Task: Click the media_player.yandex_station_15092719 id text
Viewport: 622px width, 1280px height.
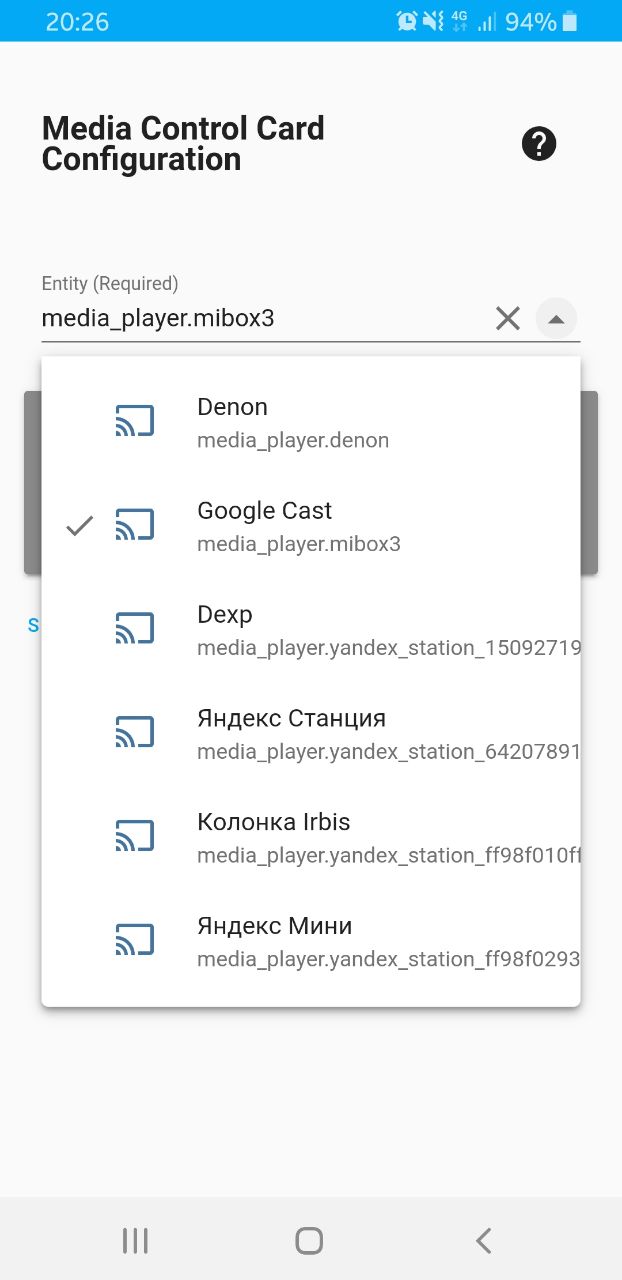Action: coord(388,648)
